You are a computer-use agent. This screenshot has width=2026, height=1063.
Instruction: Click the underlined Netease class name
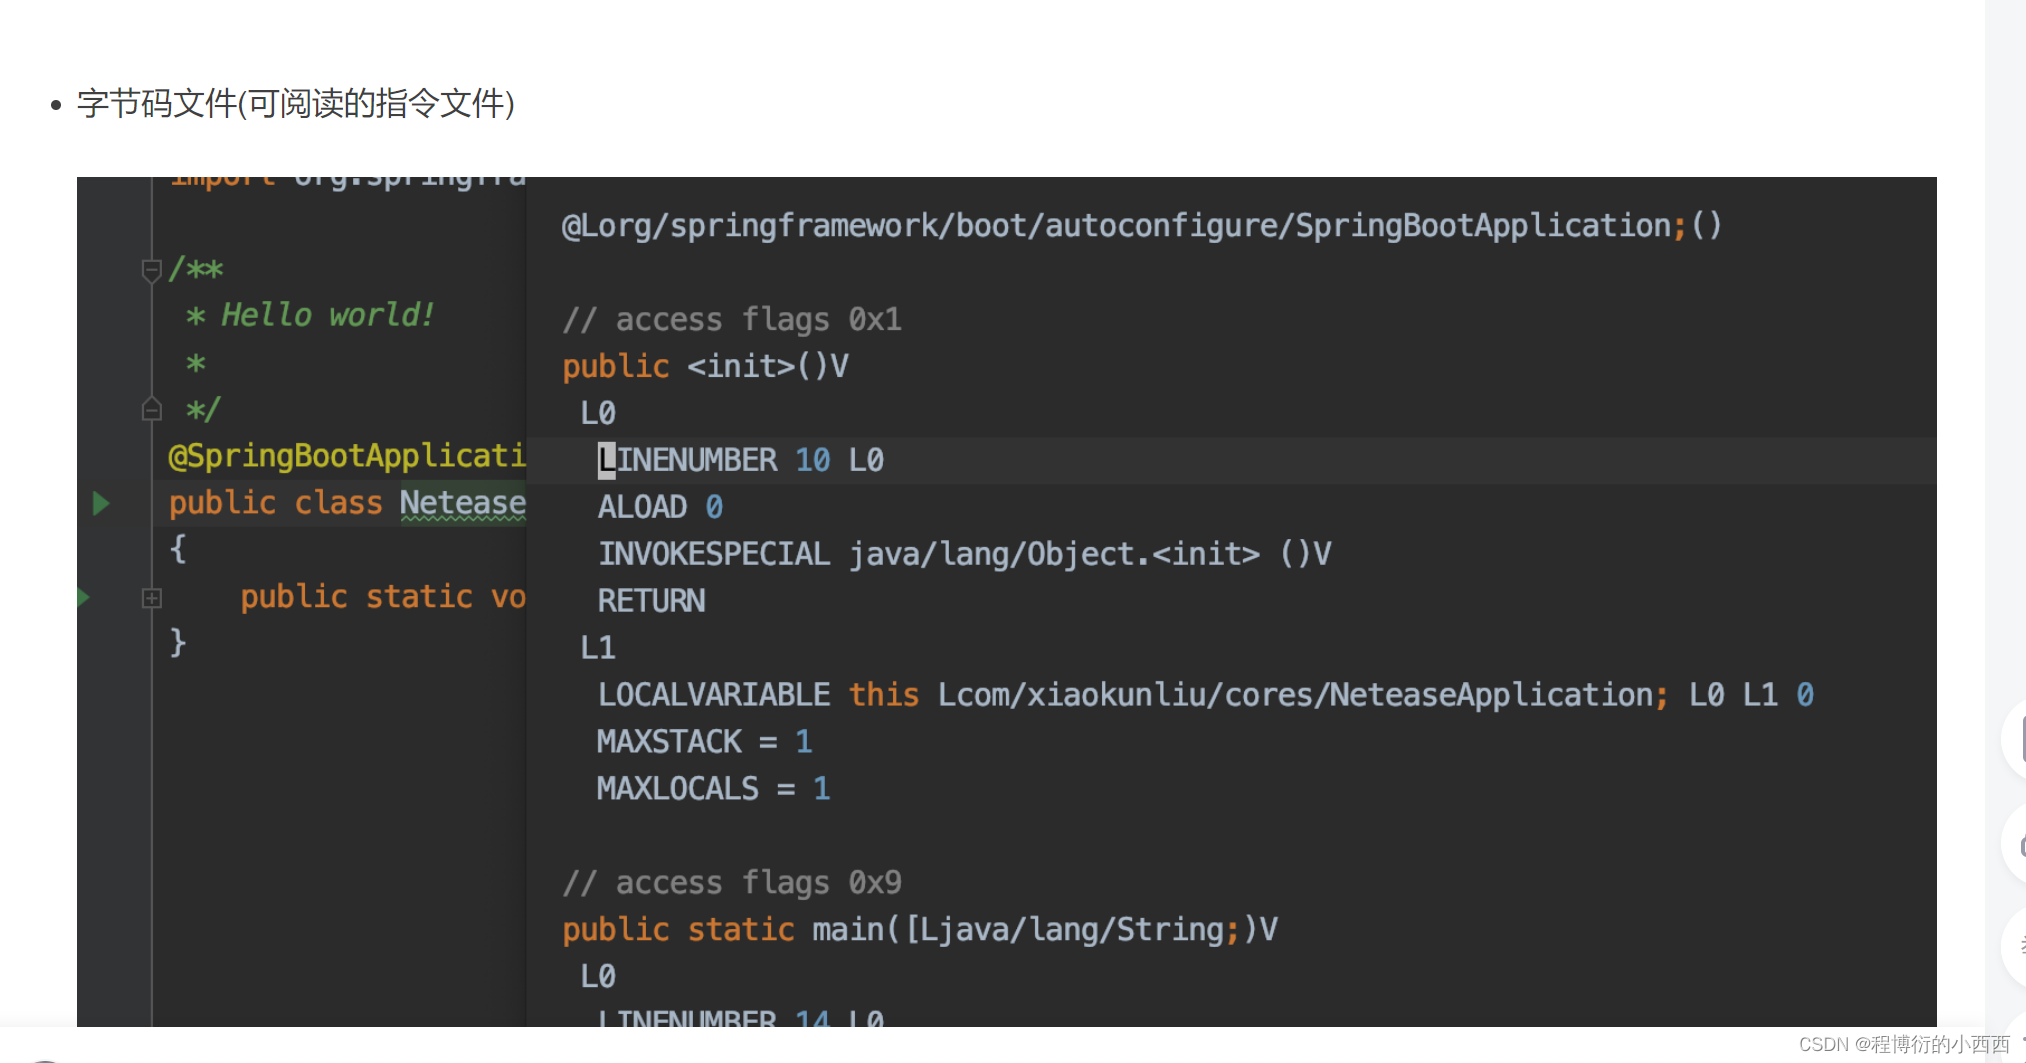point(462,503)
